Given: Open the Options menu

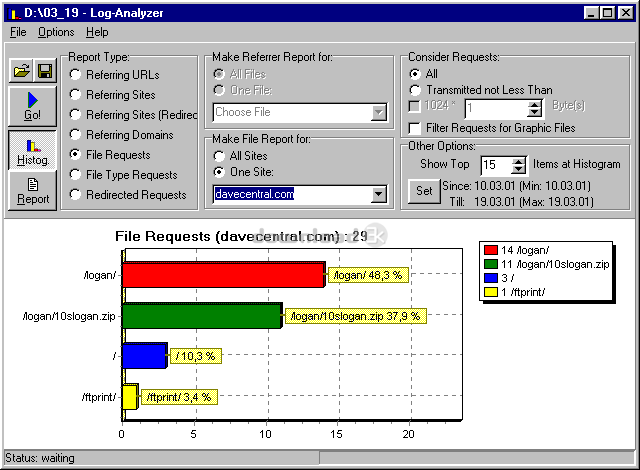Looking at the screenshot, I should pos(56,32).
